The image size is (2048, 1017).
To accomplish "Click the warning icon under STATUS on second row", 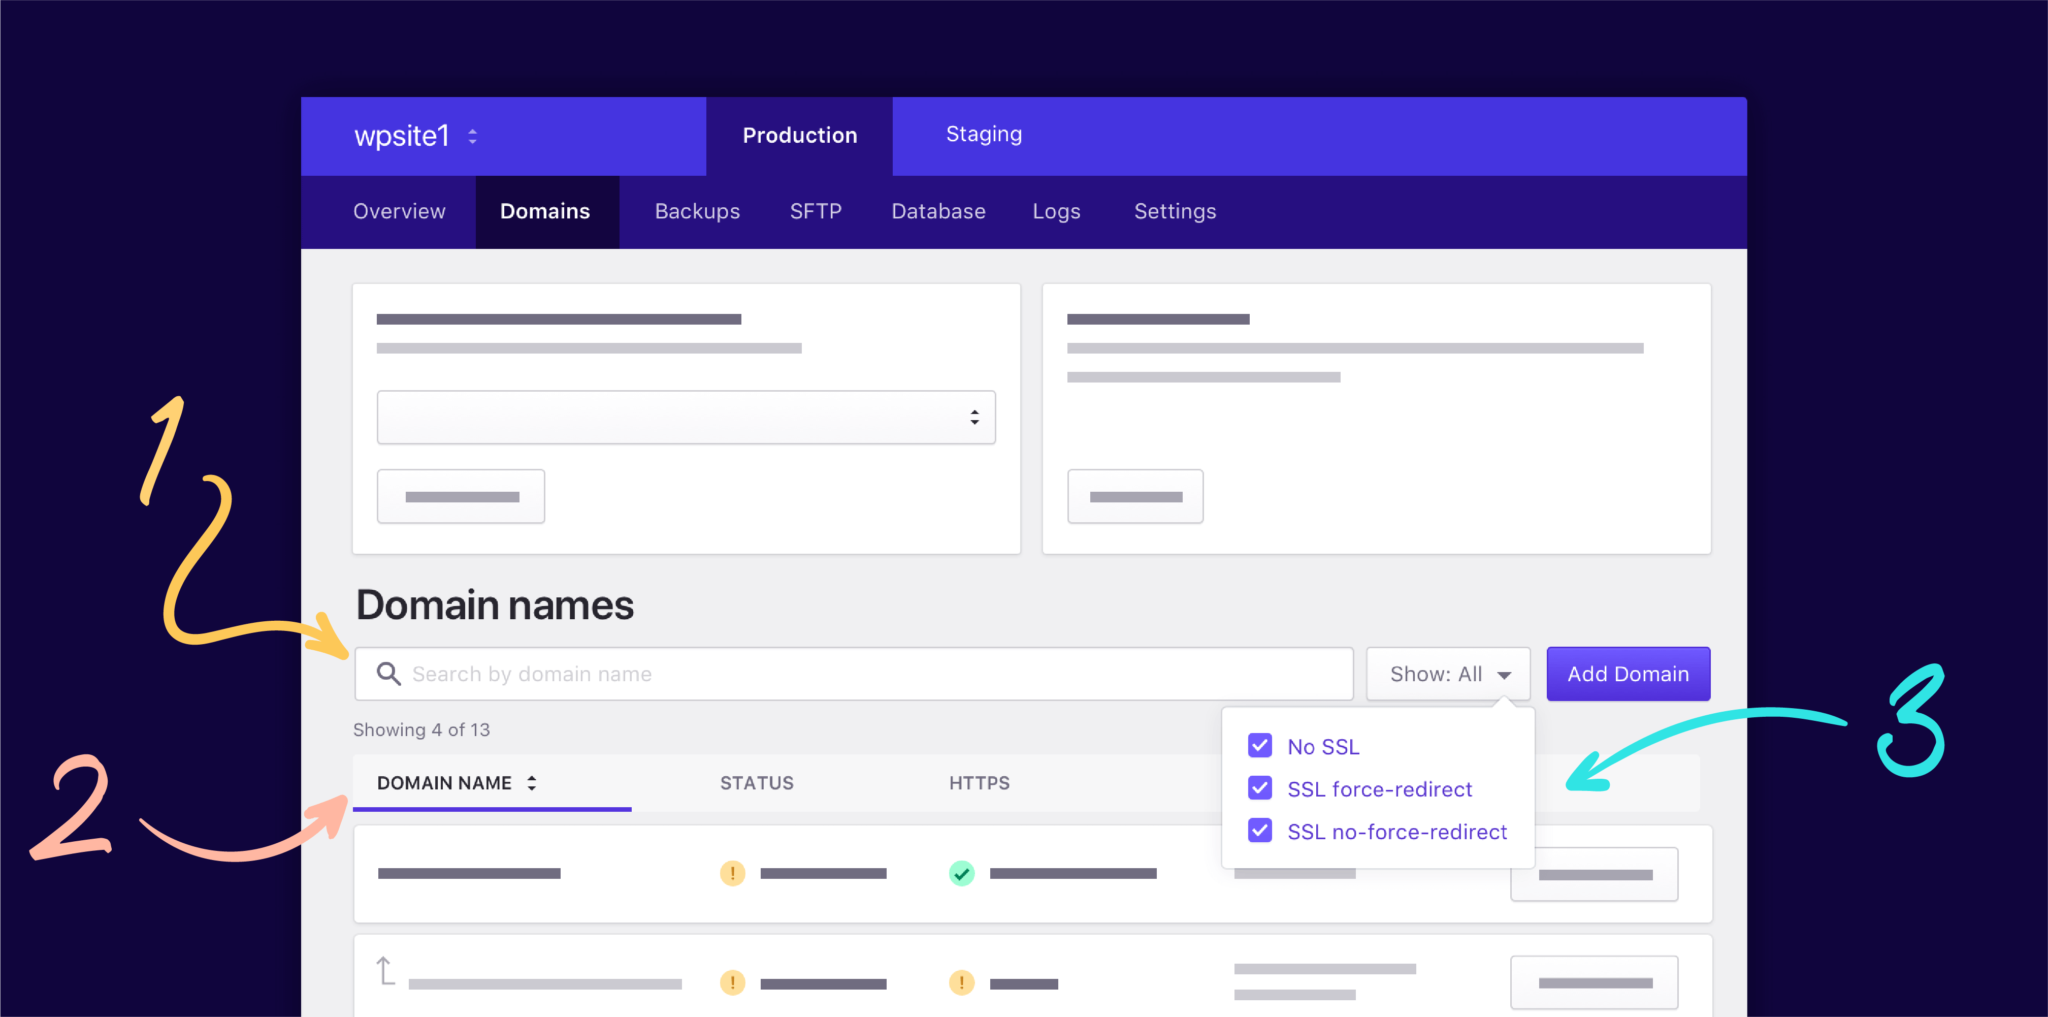I will click(732, 983).
